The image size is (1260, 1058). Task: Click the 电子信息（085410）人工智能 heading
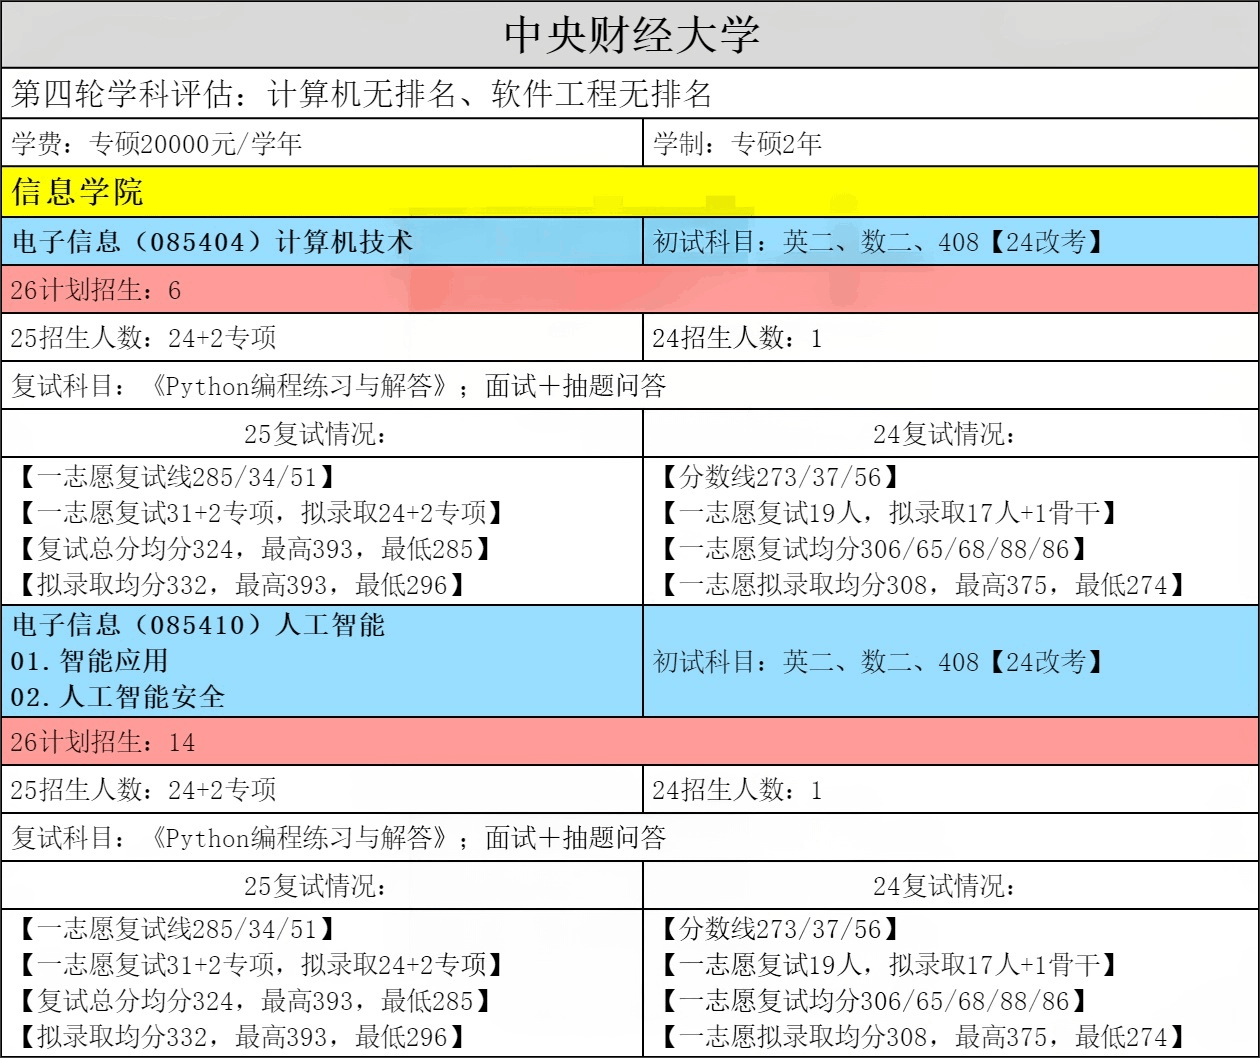(x=199, y=626)
